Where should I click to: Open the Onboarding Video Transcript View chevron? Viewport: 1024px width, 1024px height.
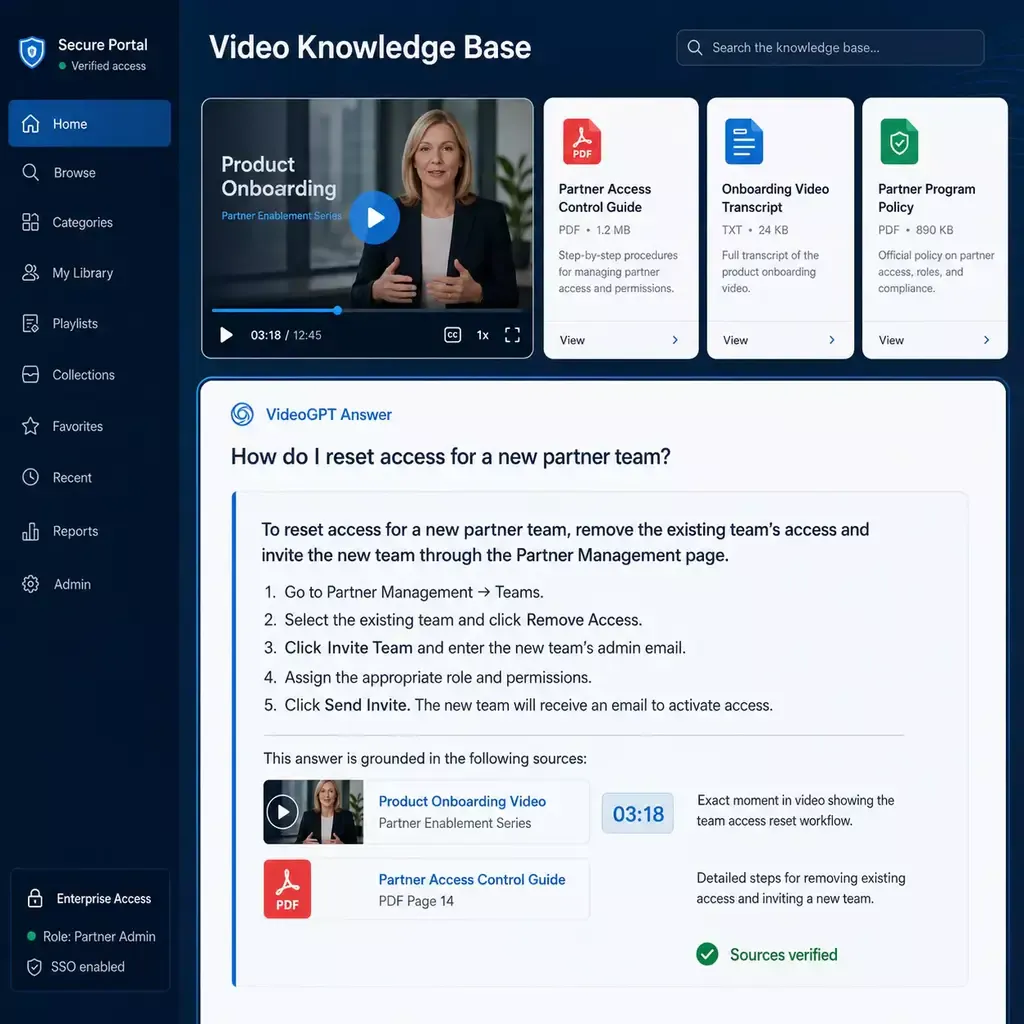[832, 340]
